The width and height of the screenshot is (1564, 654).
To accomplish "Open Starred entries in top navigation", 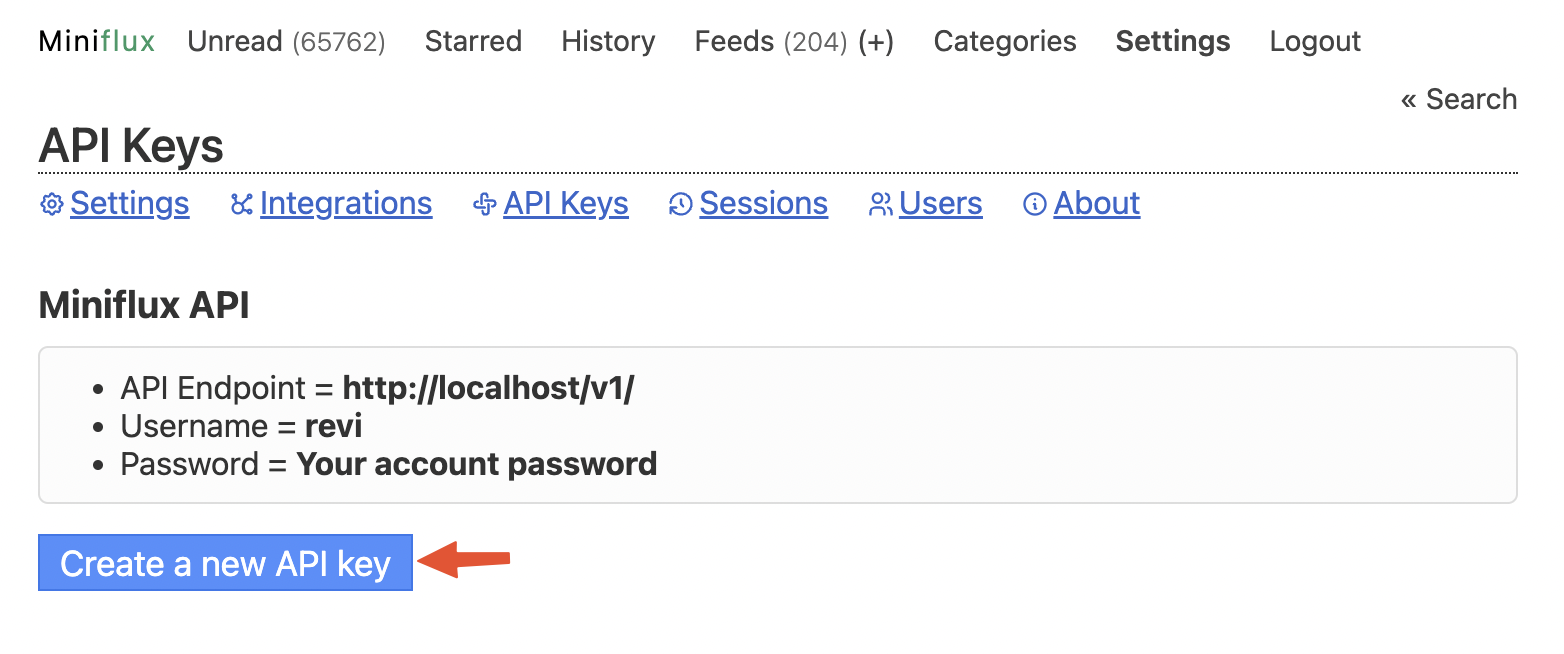I will [473, 41].
